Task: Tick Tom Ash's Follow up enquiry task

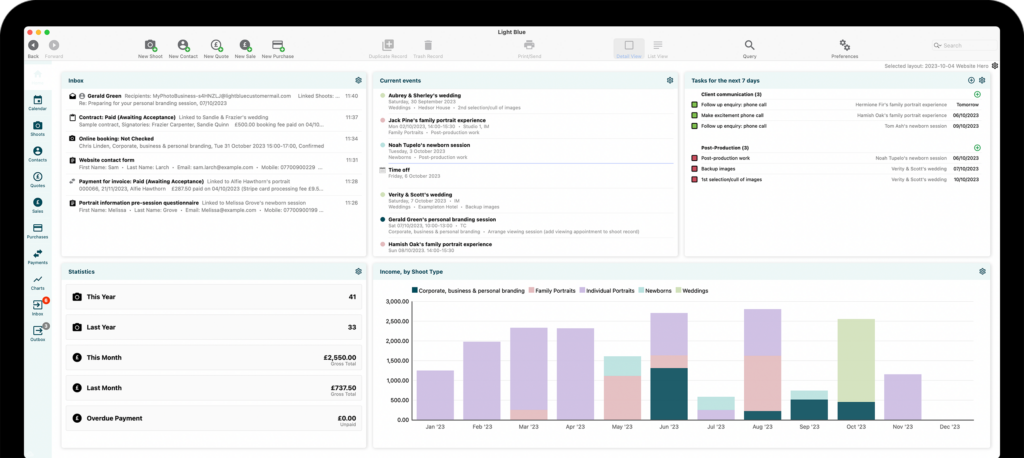Action: click(695, 125)
